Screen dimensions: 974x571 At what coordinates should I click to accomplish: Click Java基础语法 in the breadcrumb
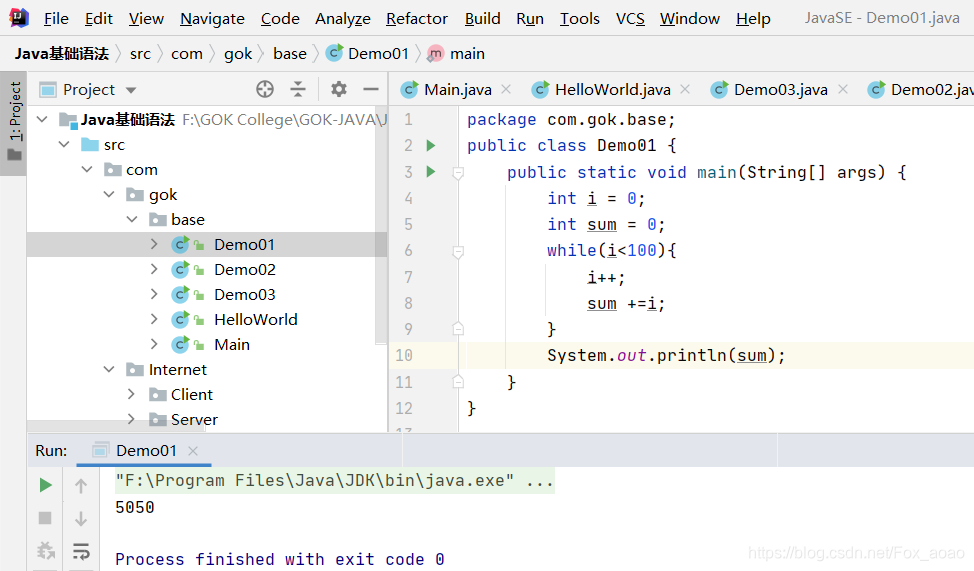click(x=62, y=54)
